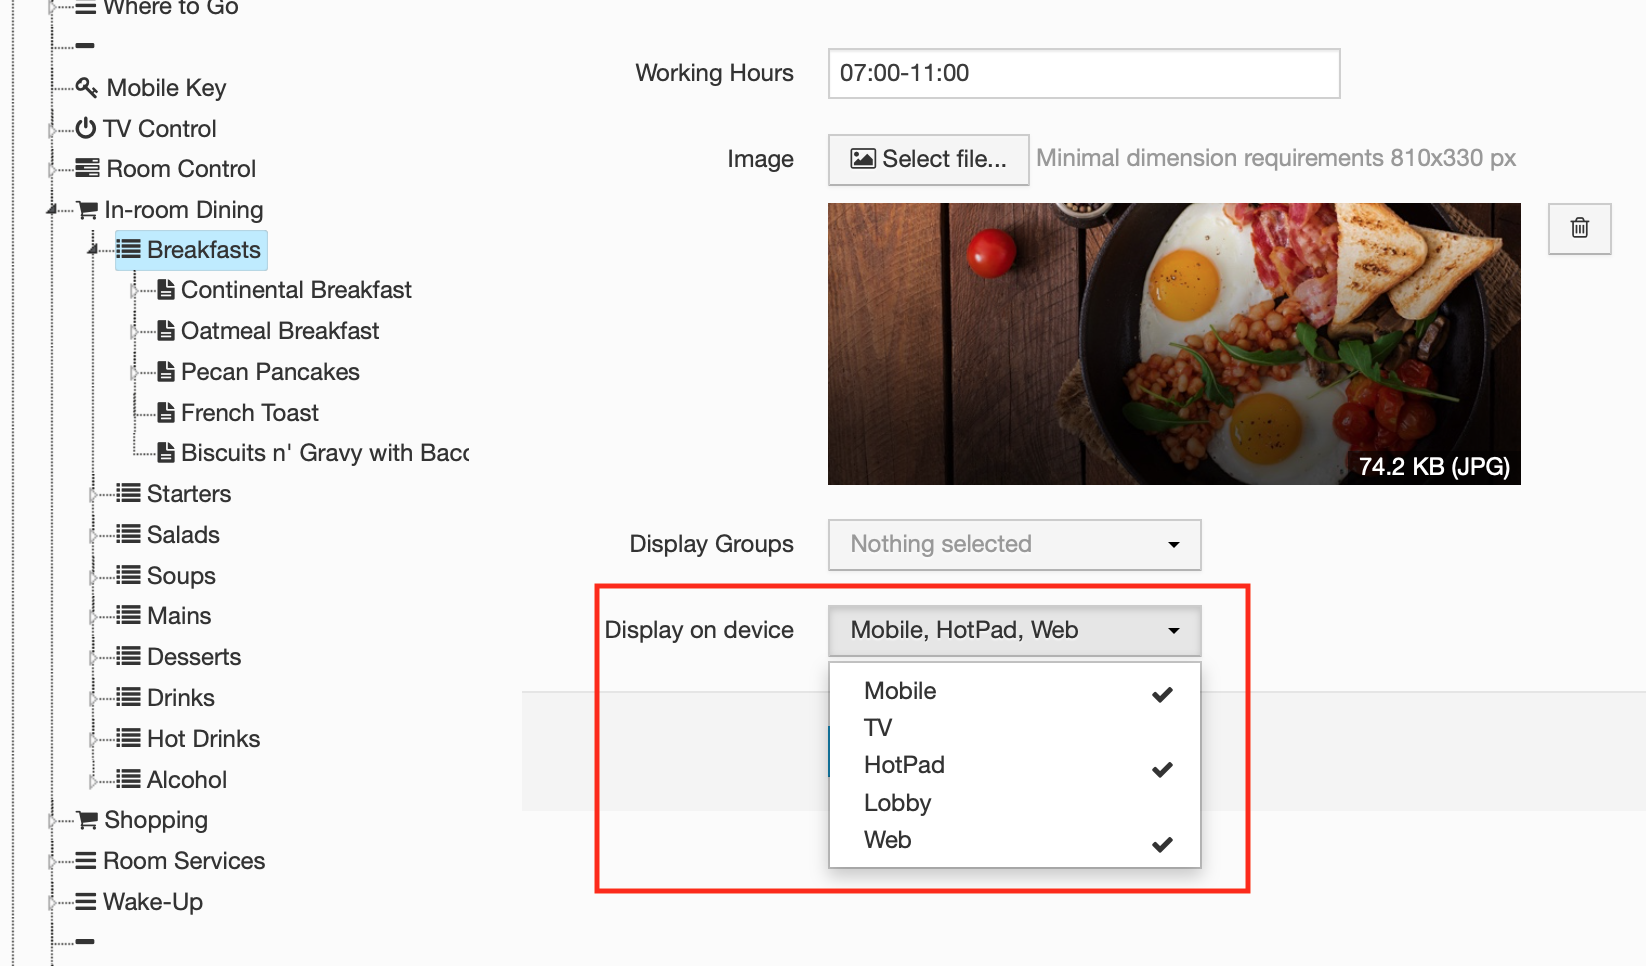Select Wake-Up in the tree
The height and width of the screenshot is (966, 1646).
(x=153, y=902)
